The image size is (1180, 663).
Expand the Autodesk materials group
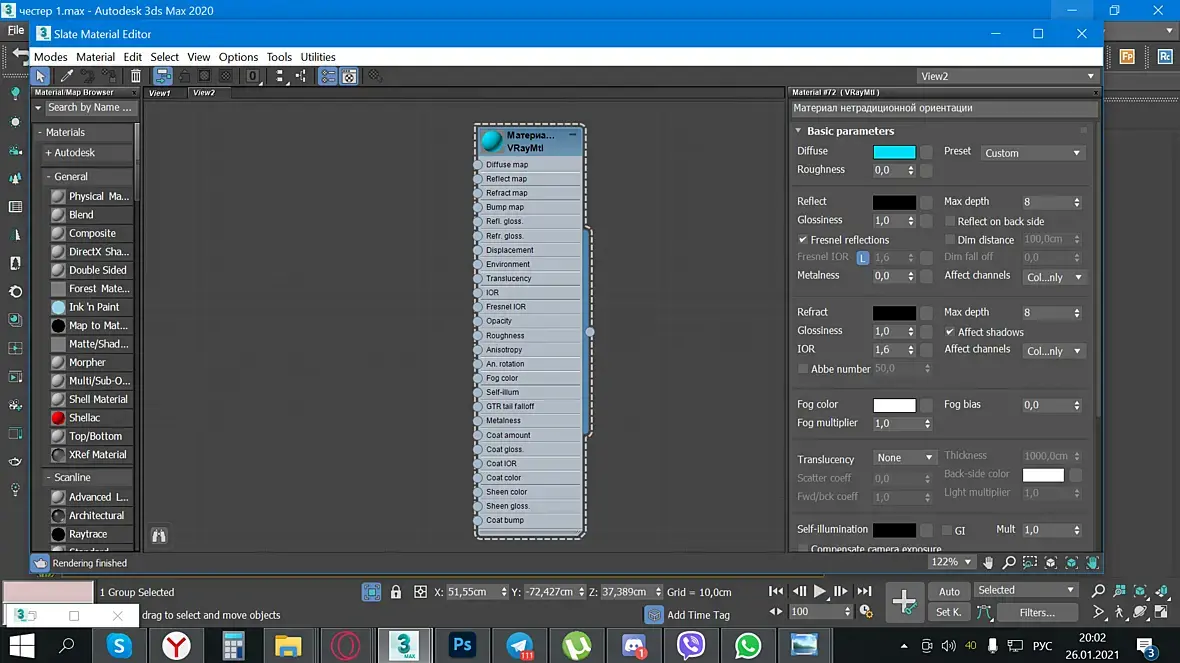[49, 152]
